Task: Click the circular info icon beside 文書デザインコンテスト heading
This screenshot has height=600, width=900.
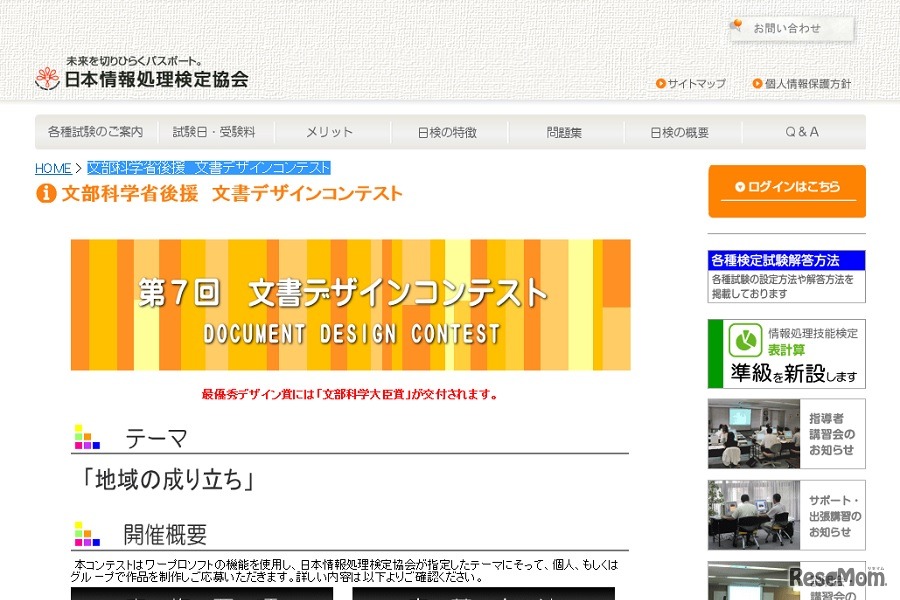Action: tap(45, 194)
